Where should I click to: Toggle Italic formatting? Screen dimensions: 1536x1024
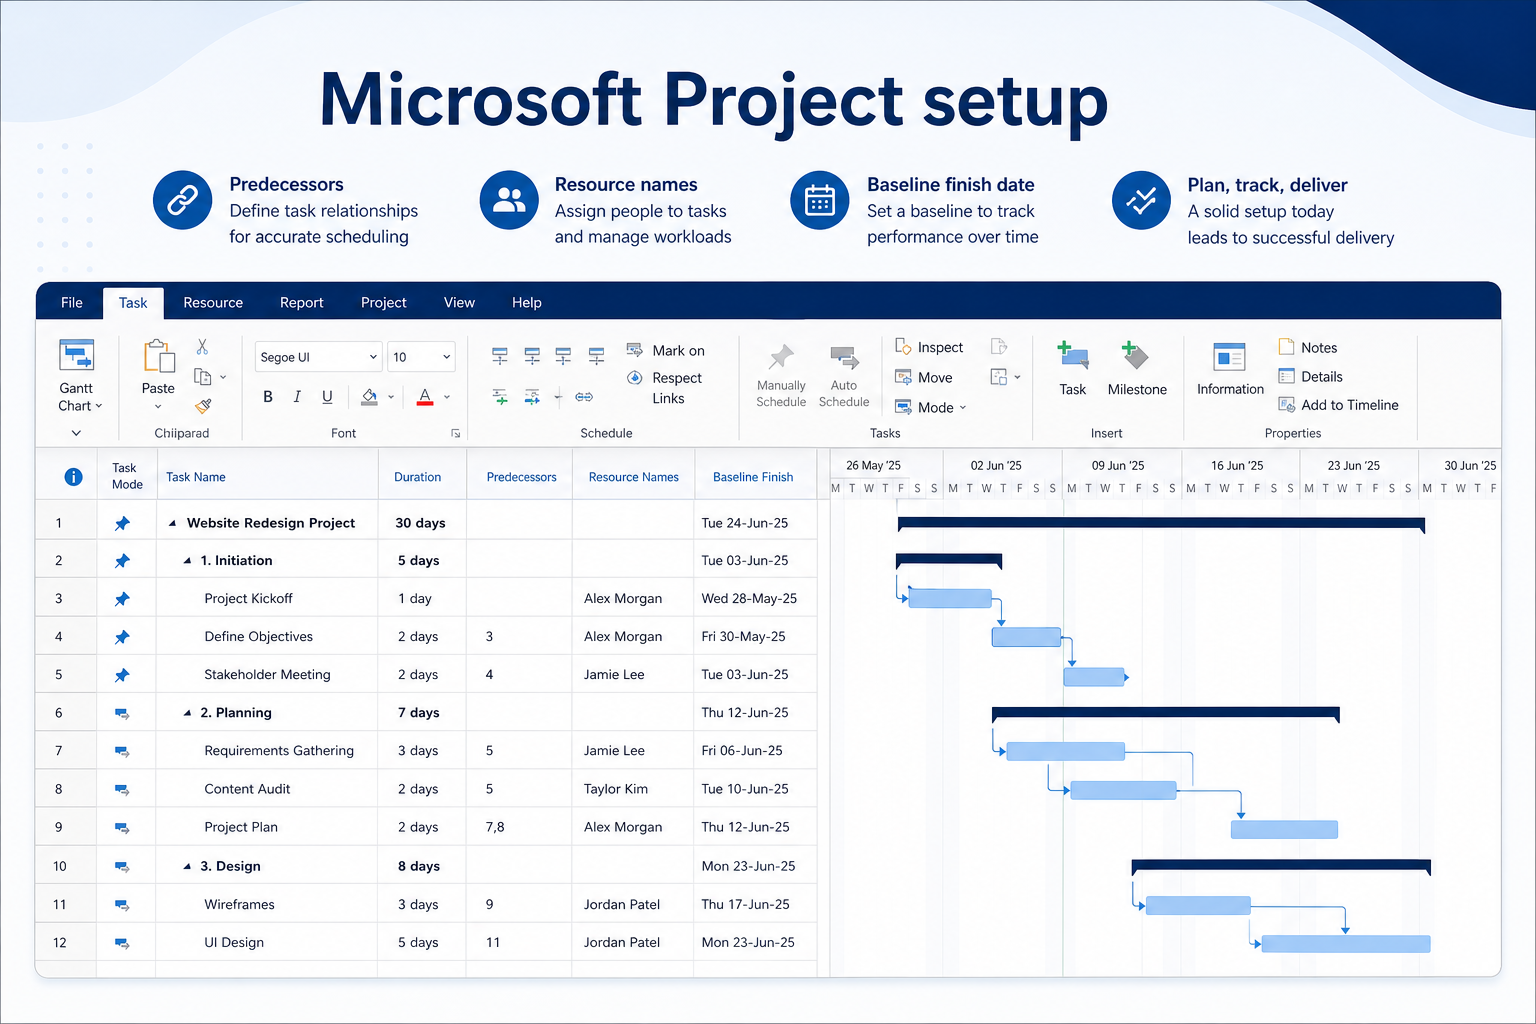tap(297, 397)
